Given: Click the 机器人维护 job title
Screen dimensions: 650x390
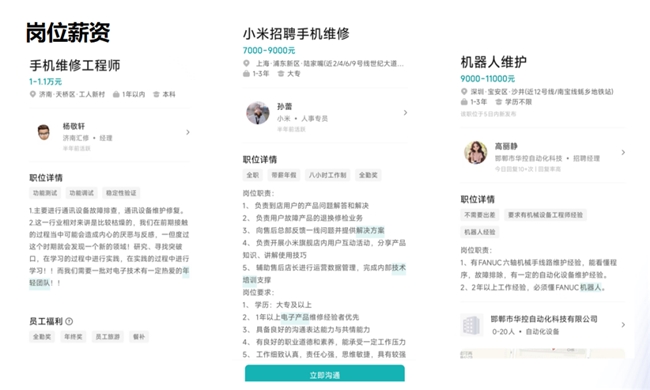Looking at the screenshot, I should pos(494,62).
